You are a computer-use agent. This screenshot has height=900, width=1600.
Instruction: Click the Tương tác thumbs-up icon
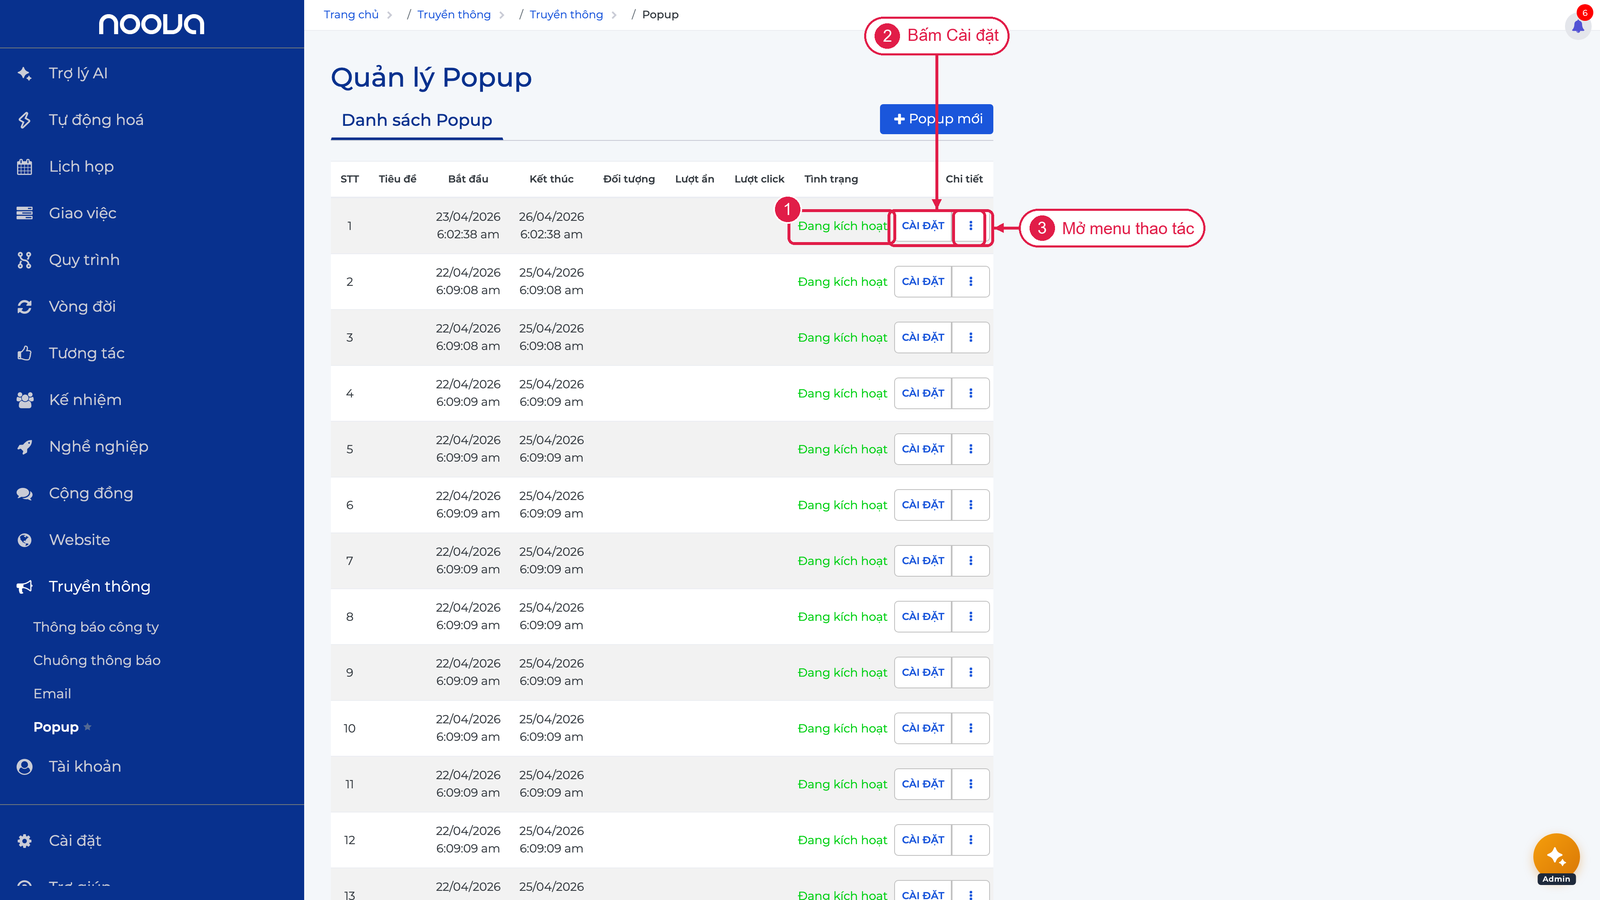pyautogui.click(x=25, y=353)
